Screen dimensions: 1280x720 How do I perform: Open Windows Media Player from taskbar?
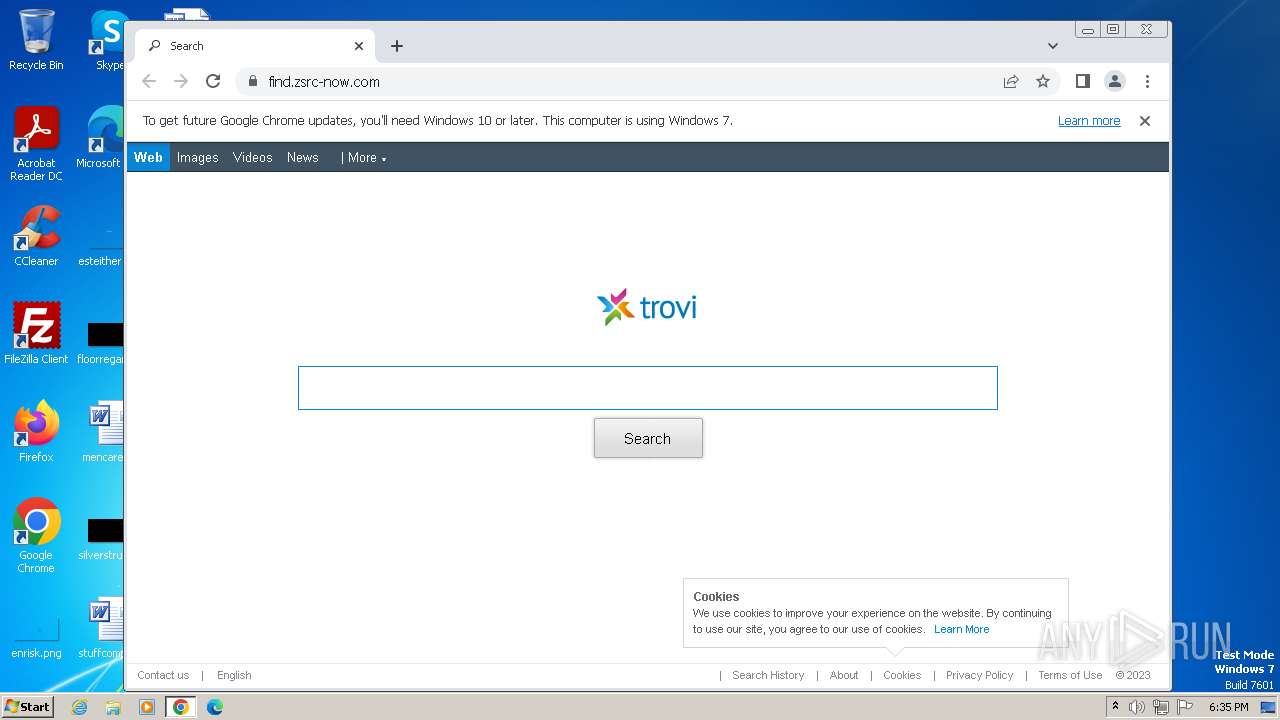tap(147, 707)
